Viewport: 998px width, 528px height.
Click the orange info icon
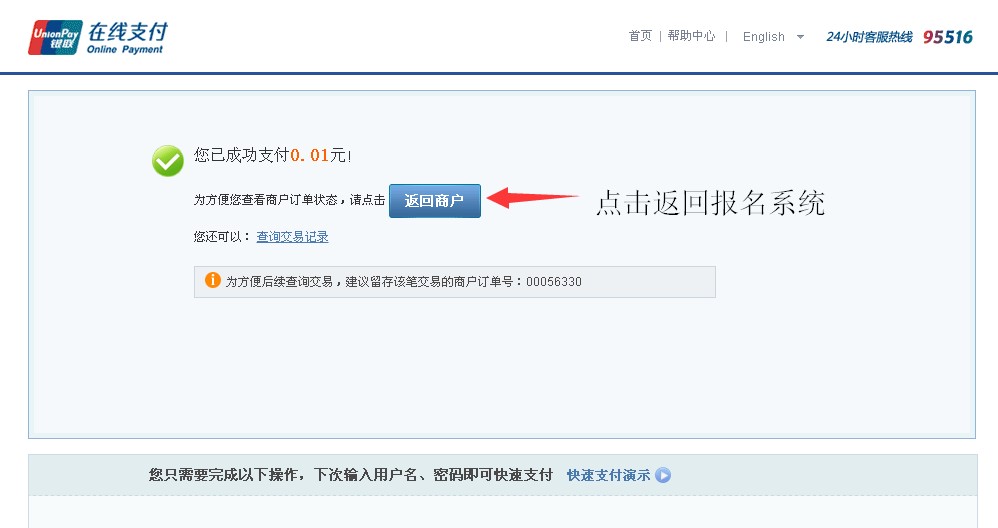(x=212, y=281)
